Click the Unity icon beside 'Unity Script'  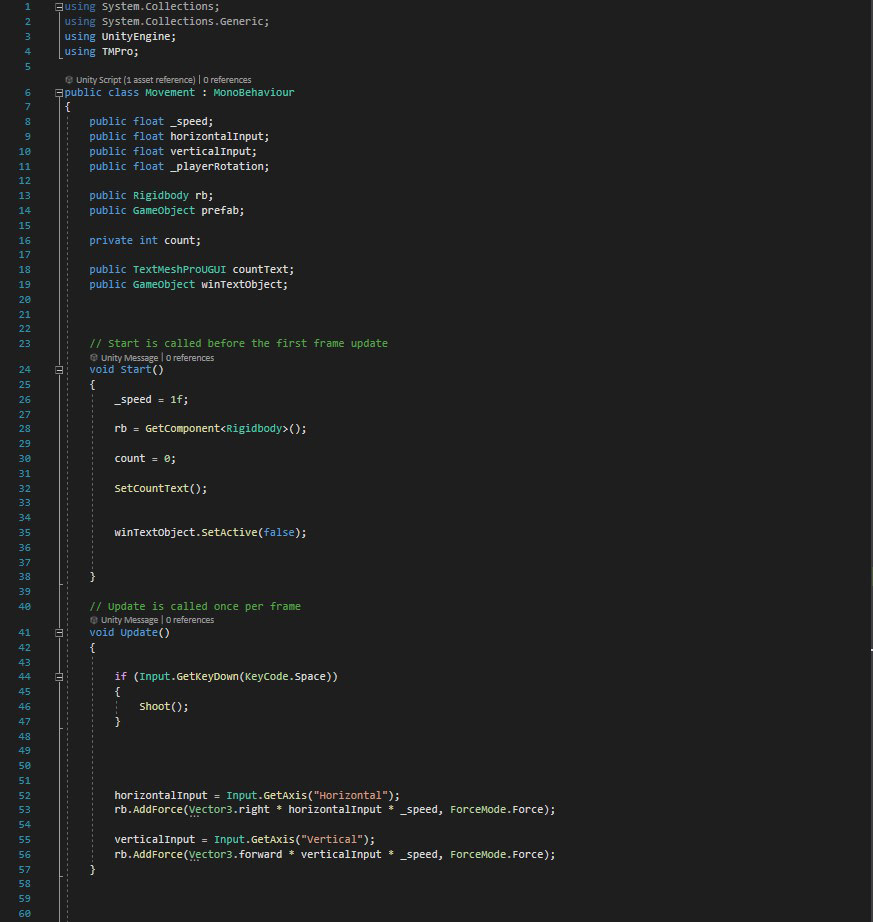pyautogui.click(x=69, y=80)
